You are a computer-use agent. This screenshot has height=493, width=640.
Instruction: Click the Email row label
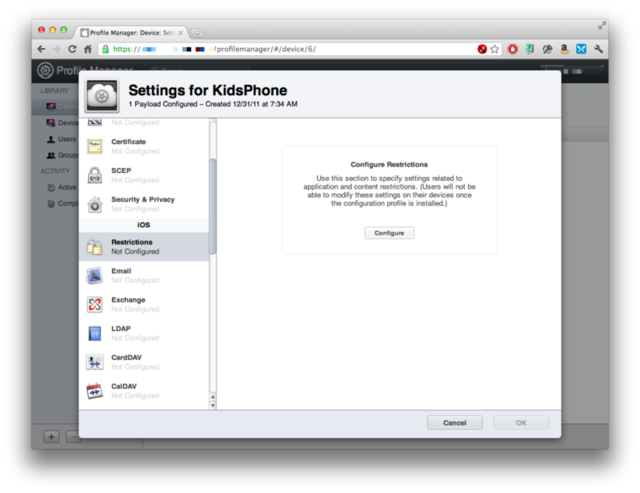(x=121, y=271)
